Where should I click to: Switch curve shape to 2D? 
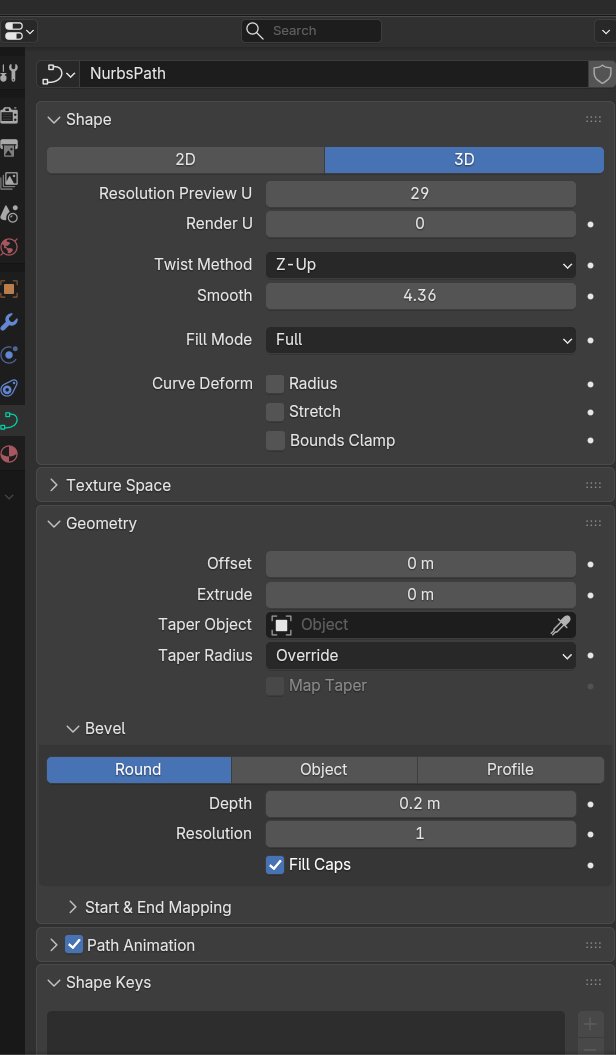point(186,160)
